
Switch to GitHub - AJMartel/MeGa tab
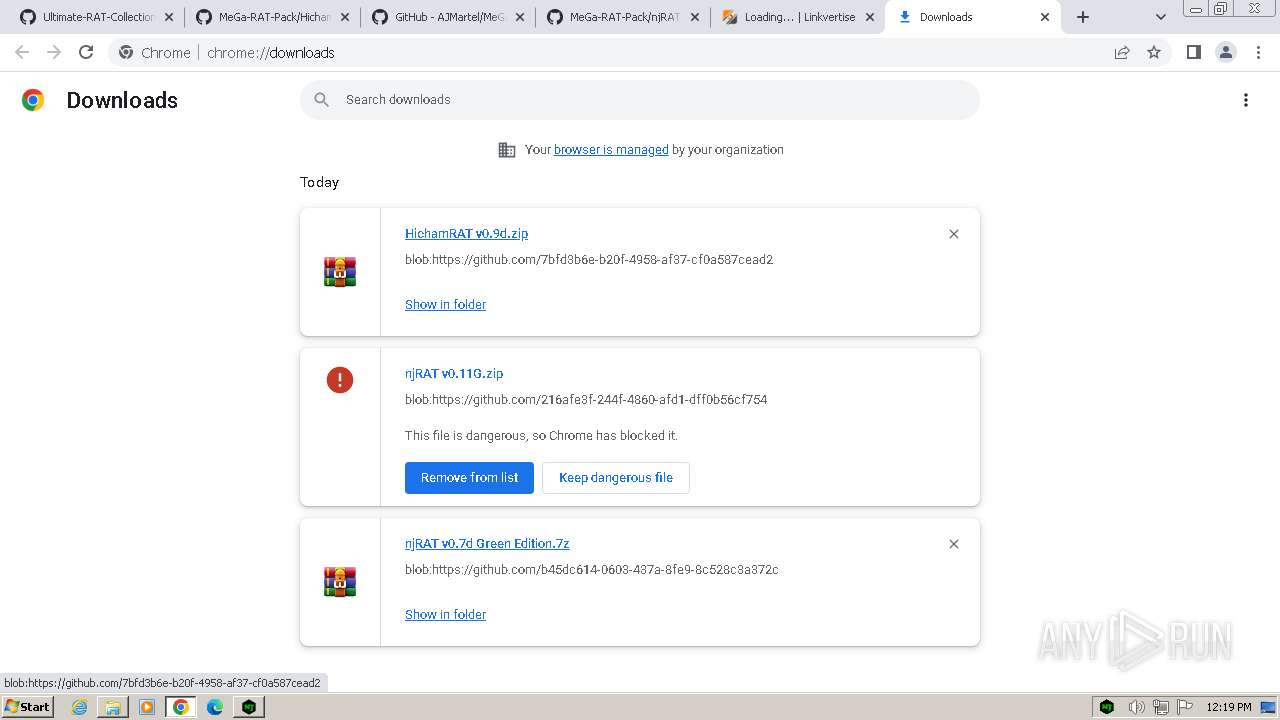[x=448, y=17]
